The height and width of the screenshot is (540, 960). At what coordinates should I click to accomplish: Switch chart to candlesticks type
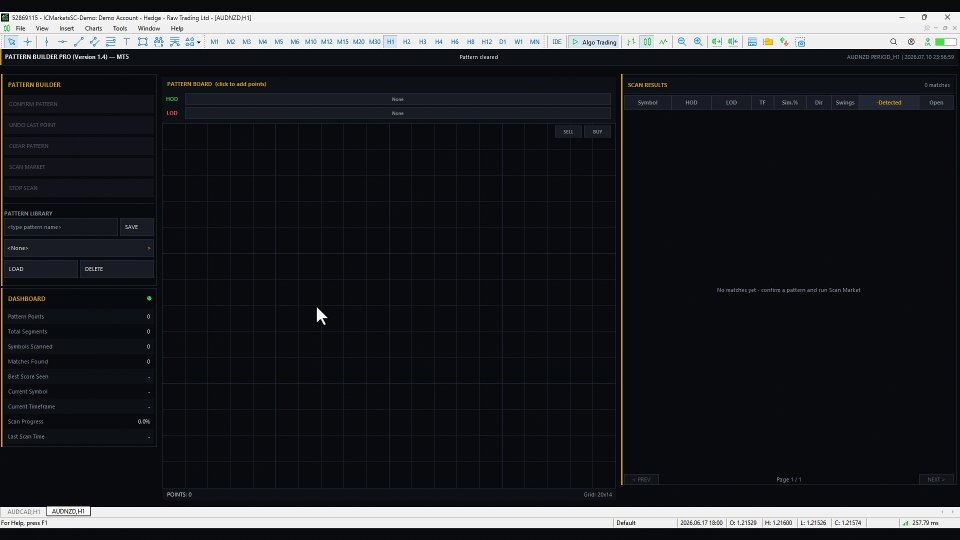pyautogui.click(x=647, y=42)
